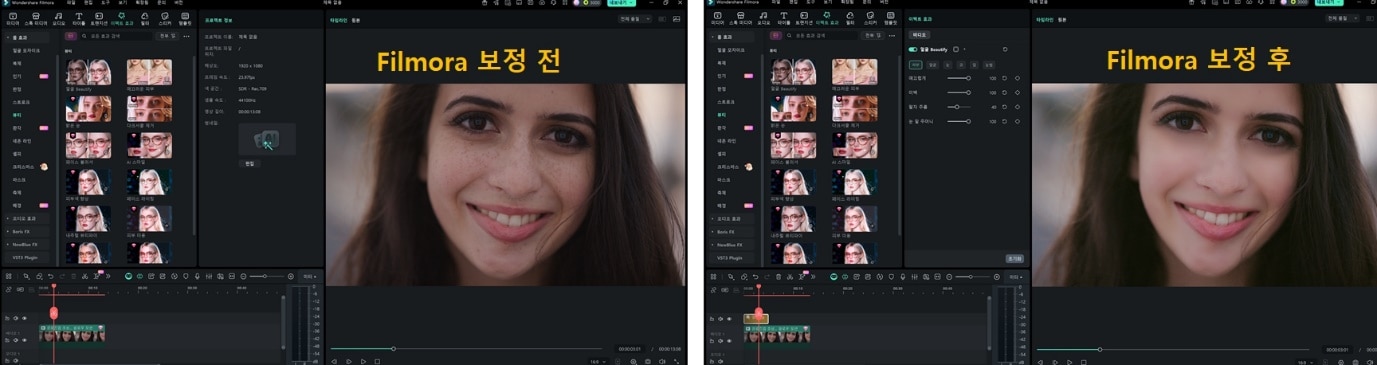Click the volume speaker icon in left player
The width and height of the screenshot is (1377, 365).
click(x=662, y=361)
